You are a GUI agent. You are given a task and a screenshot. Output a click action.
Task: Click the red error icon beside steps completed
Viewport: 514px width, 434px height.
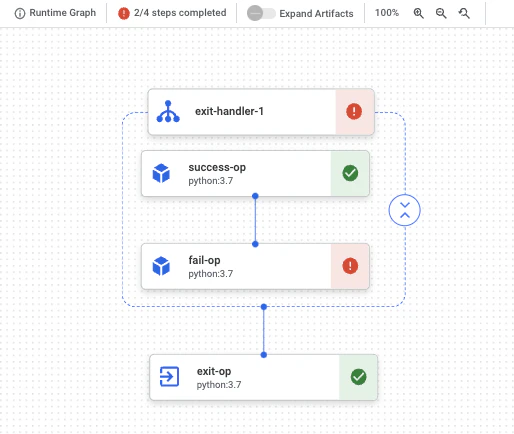coord(124,13)
